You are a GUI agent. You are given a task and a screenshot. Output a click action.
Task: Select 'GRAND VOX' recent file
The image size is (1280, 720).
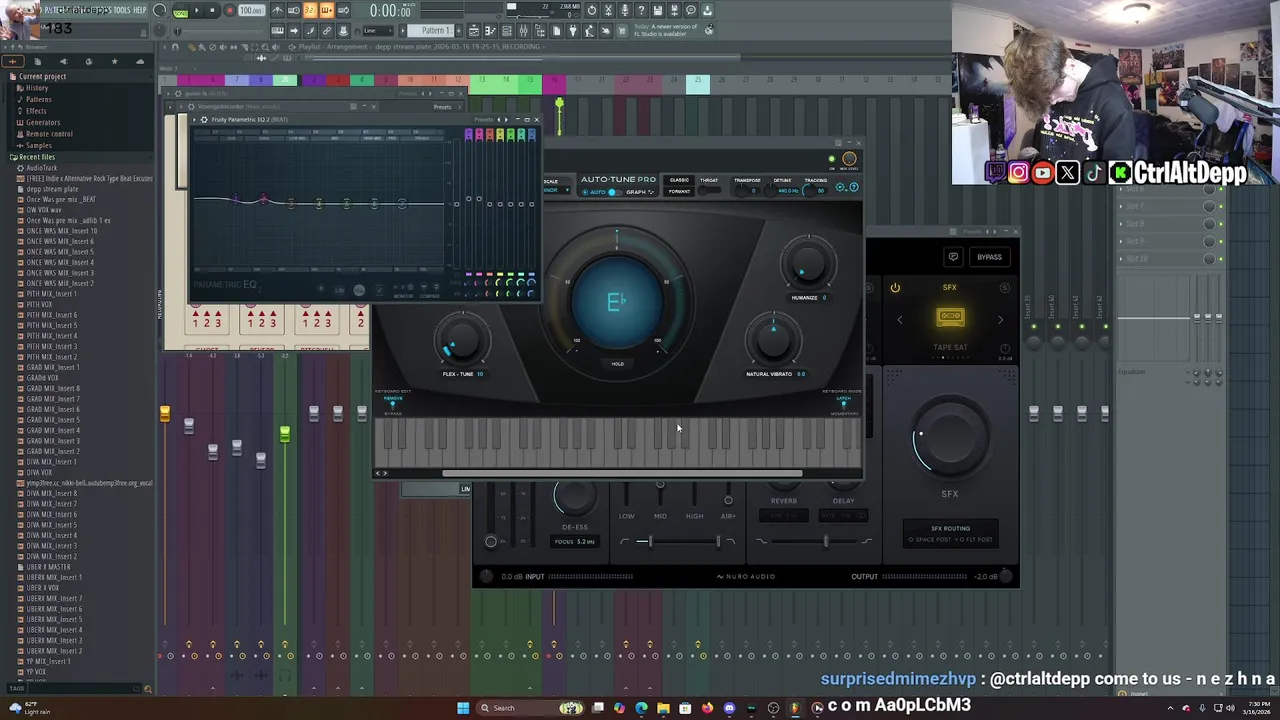click(x=43, y=378)
